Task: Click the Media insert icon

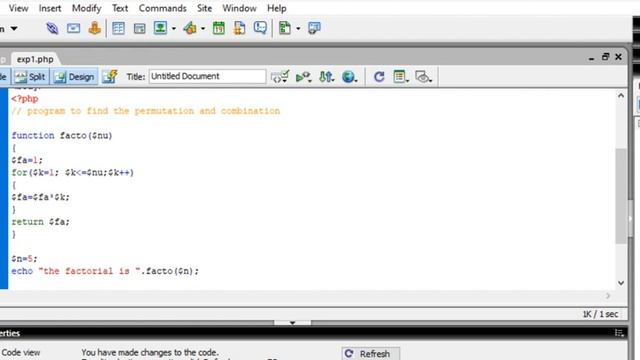Action: [x=190, y=28]
